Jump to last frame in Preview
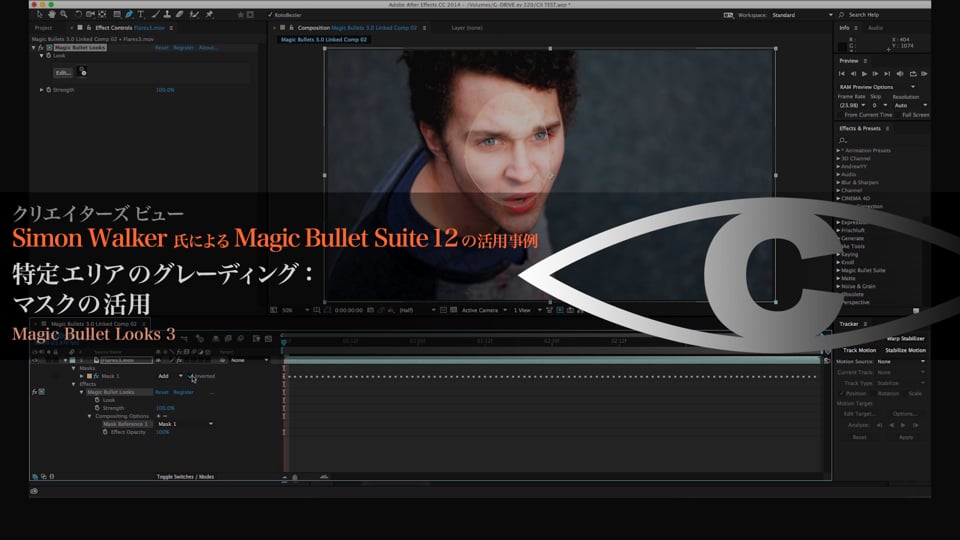The width and height of the screenshot is (960, 540). pyautogui.click(x=887, y=73)
